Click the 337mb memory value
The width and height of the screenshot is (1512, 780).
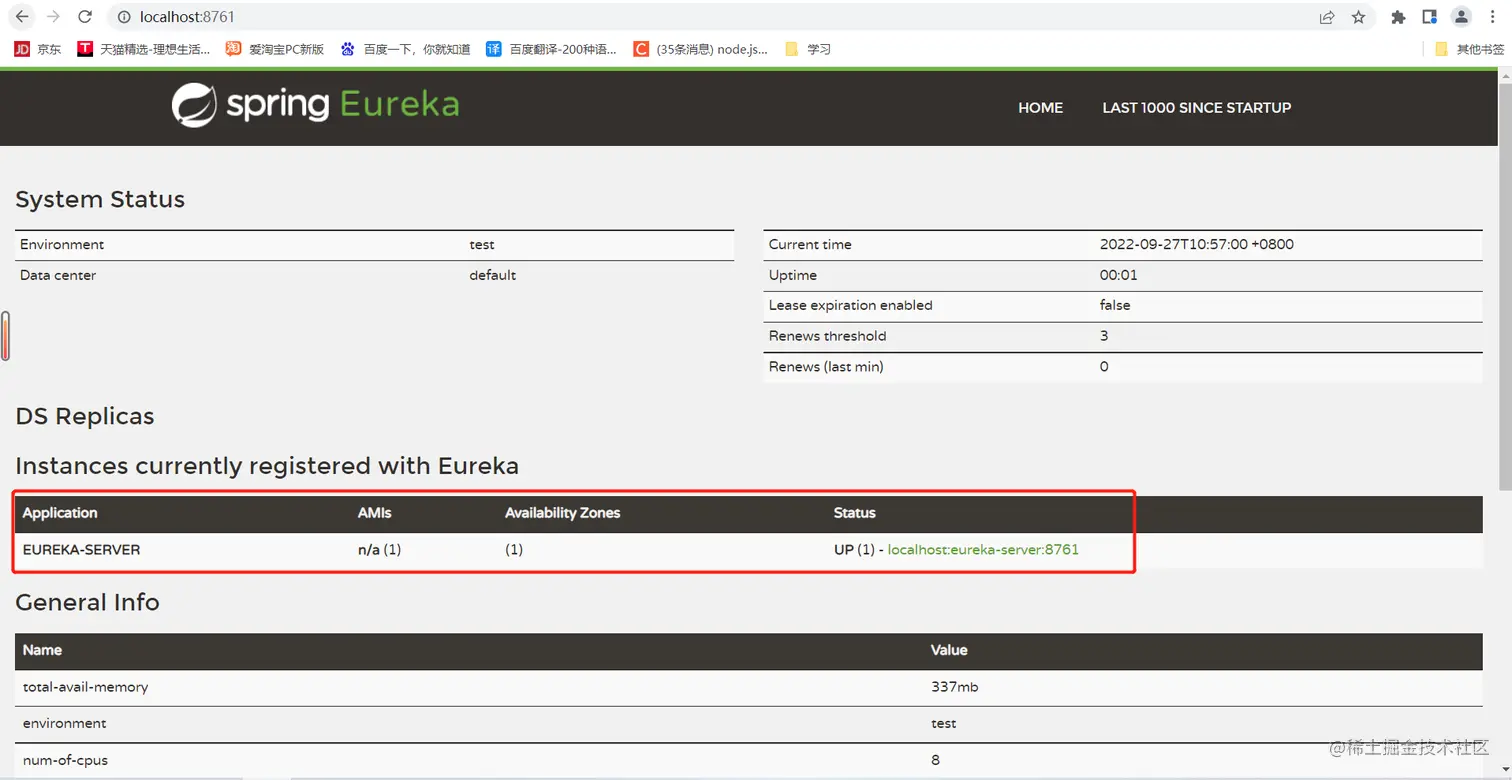click(955, 687)
